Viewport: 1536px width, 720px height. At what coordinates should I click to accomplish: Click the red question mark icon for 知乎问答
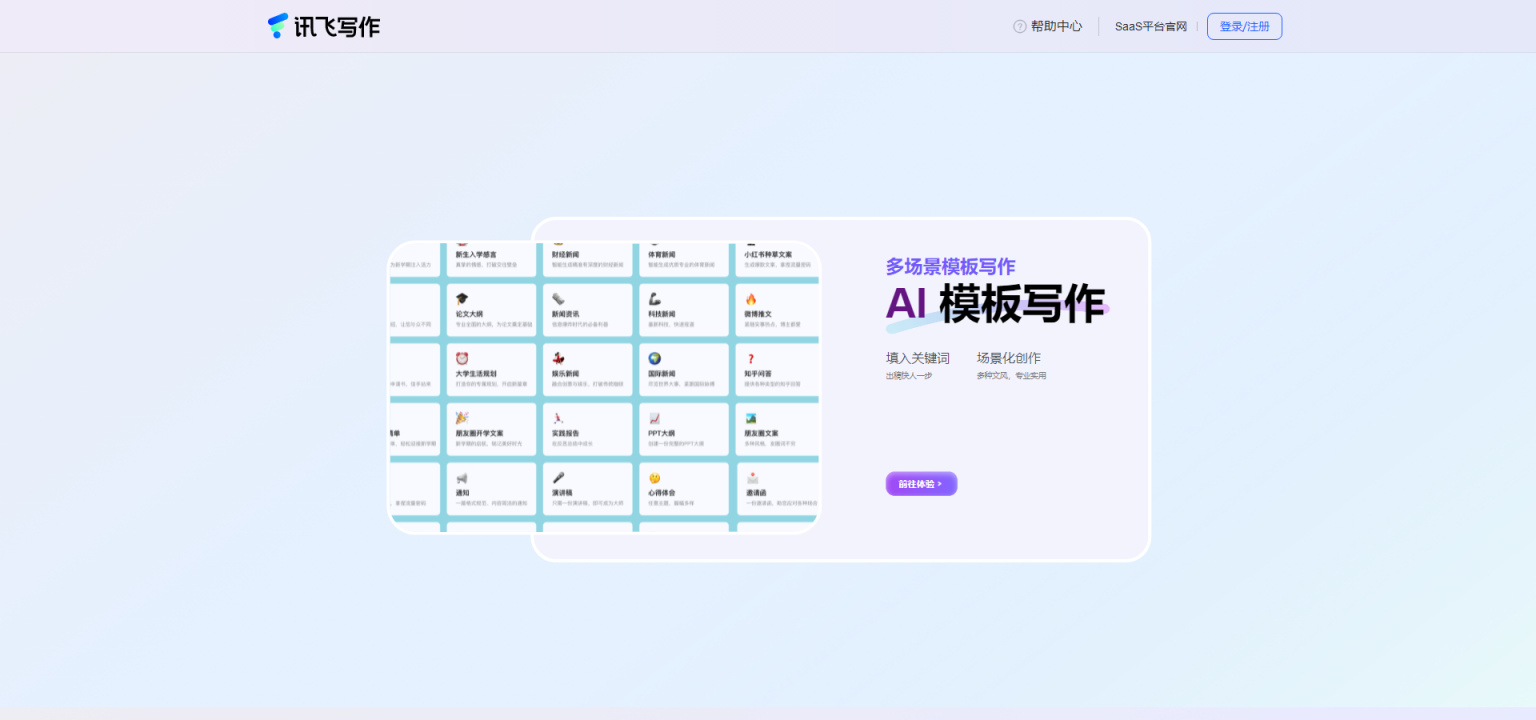(750, 359)
